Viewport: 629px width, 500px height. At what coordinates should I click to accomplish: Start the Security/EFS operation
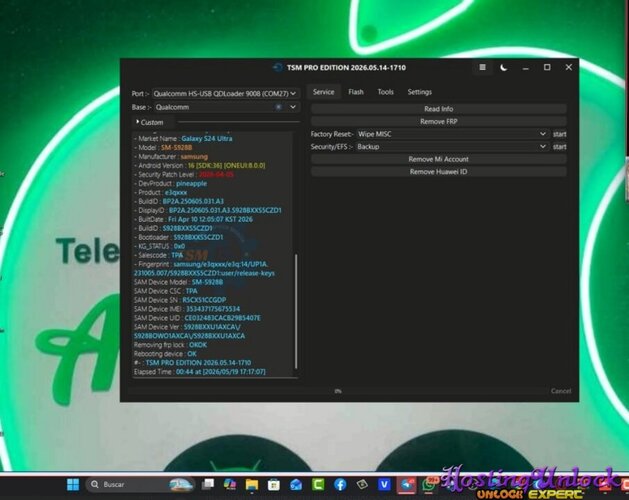coord(559,146)
